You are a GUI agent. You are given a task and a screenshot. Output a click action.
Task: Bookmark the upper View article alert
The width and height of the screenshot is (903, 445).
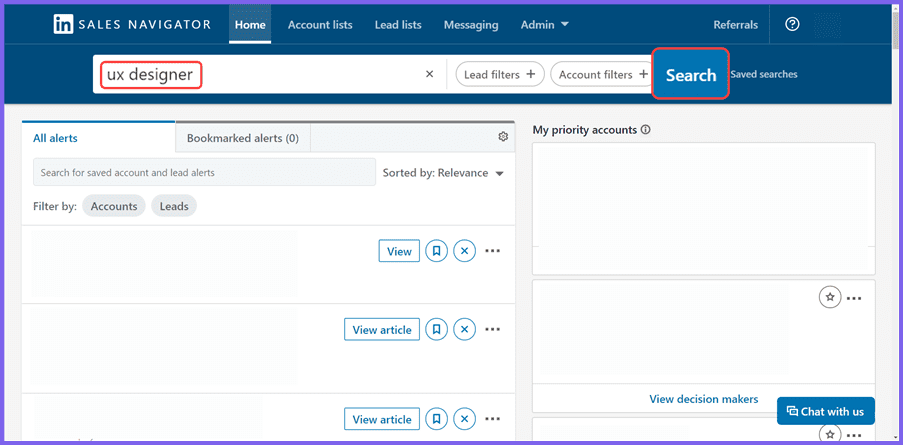[437, 329]
